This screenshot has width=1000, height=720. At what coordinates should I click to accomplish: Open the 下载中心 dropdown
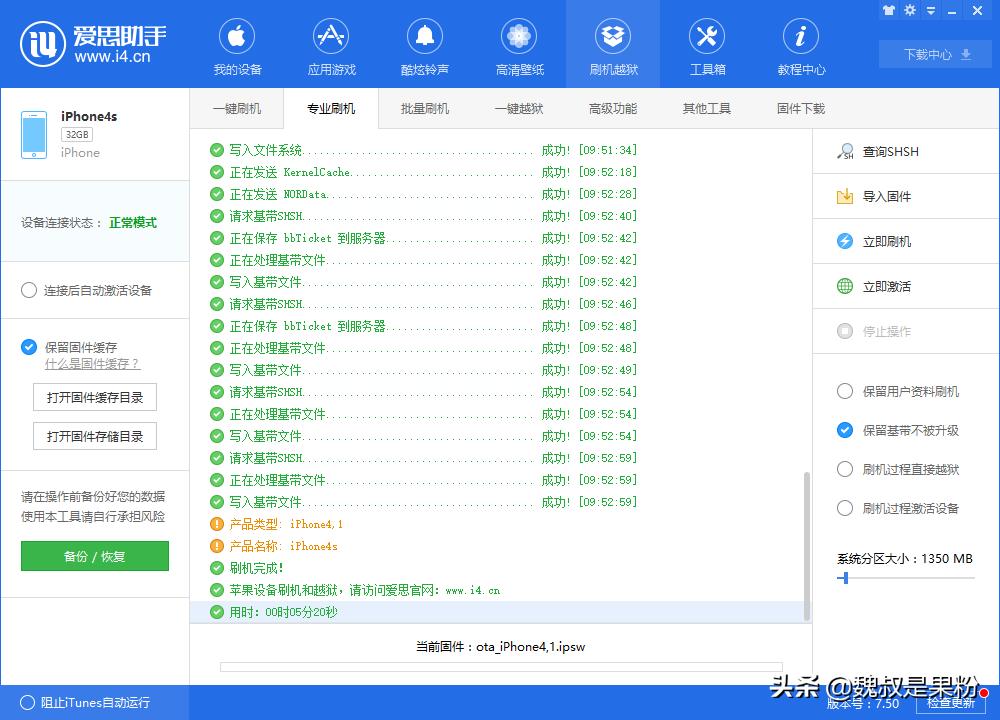934,55
